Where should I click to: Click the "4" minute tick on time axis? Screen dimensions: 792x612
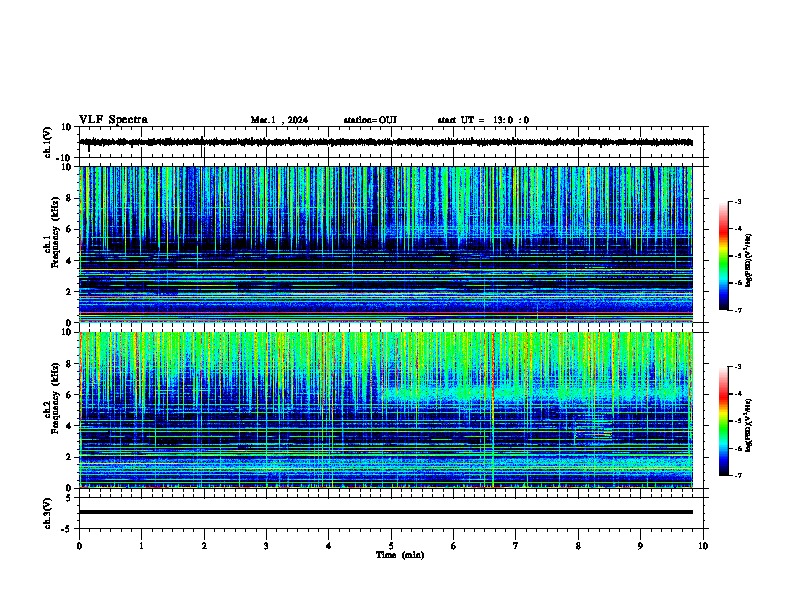pos(329,546)
